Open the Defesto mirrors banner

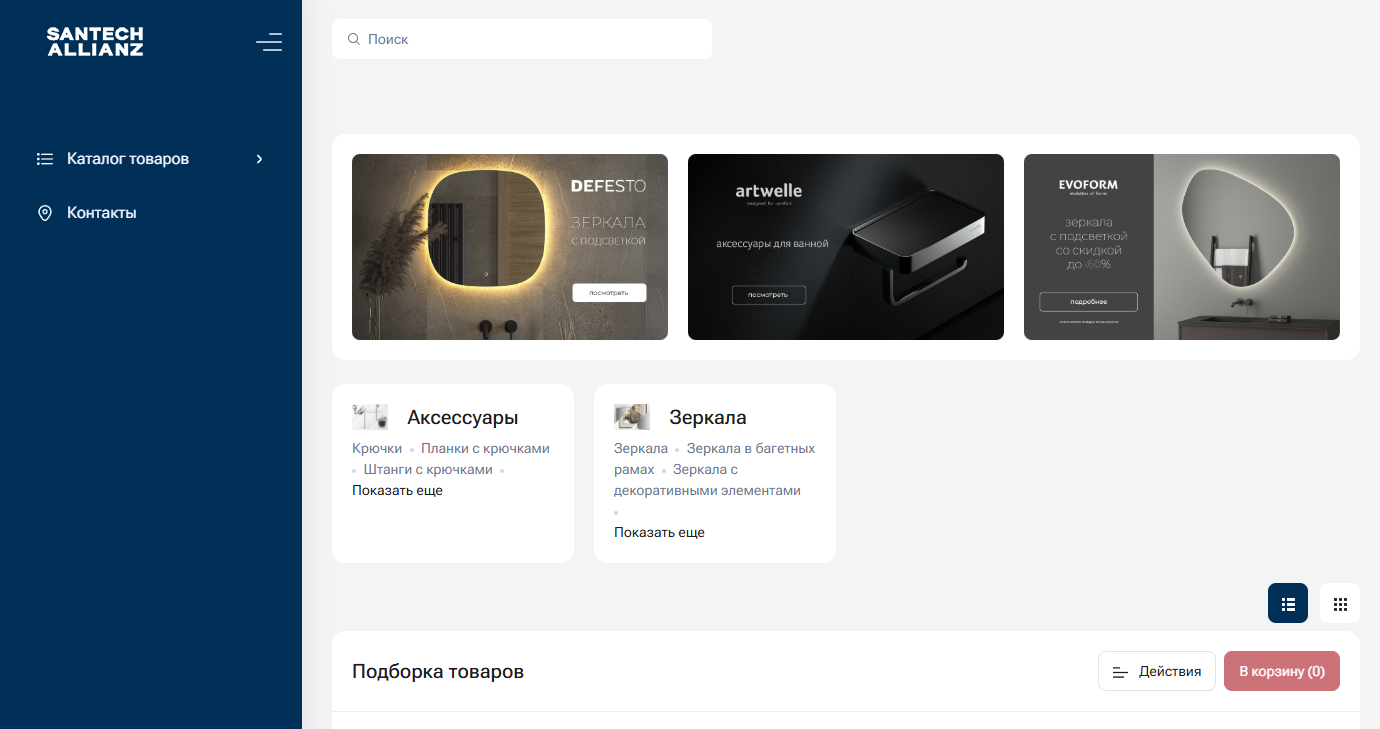coord(510,247)
